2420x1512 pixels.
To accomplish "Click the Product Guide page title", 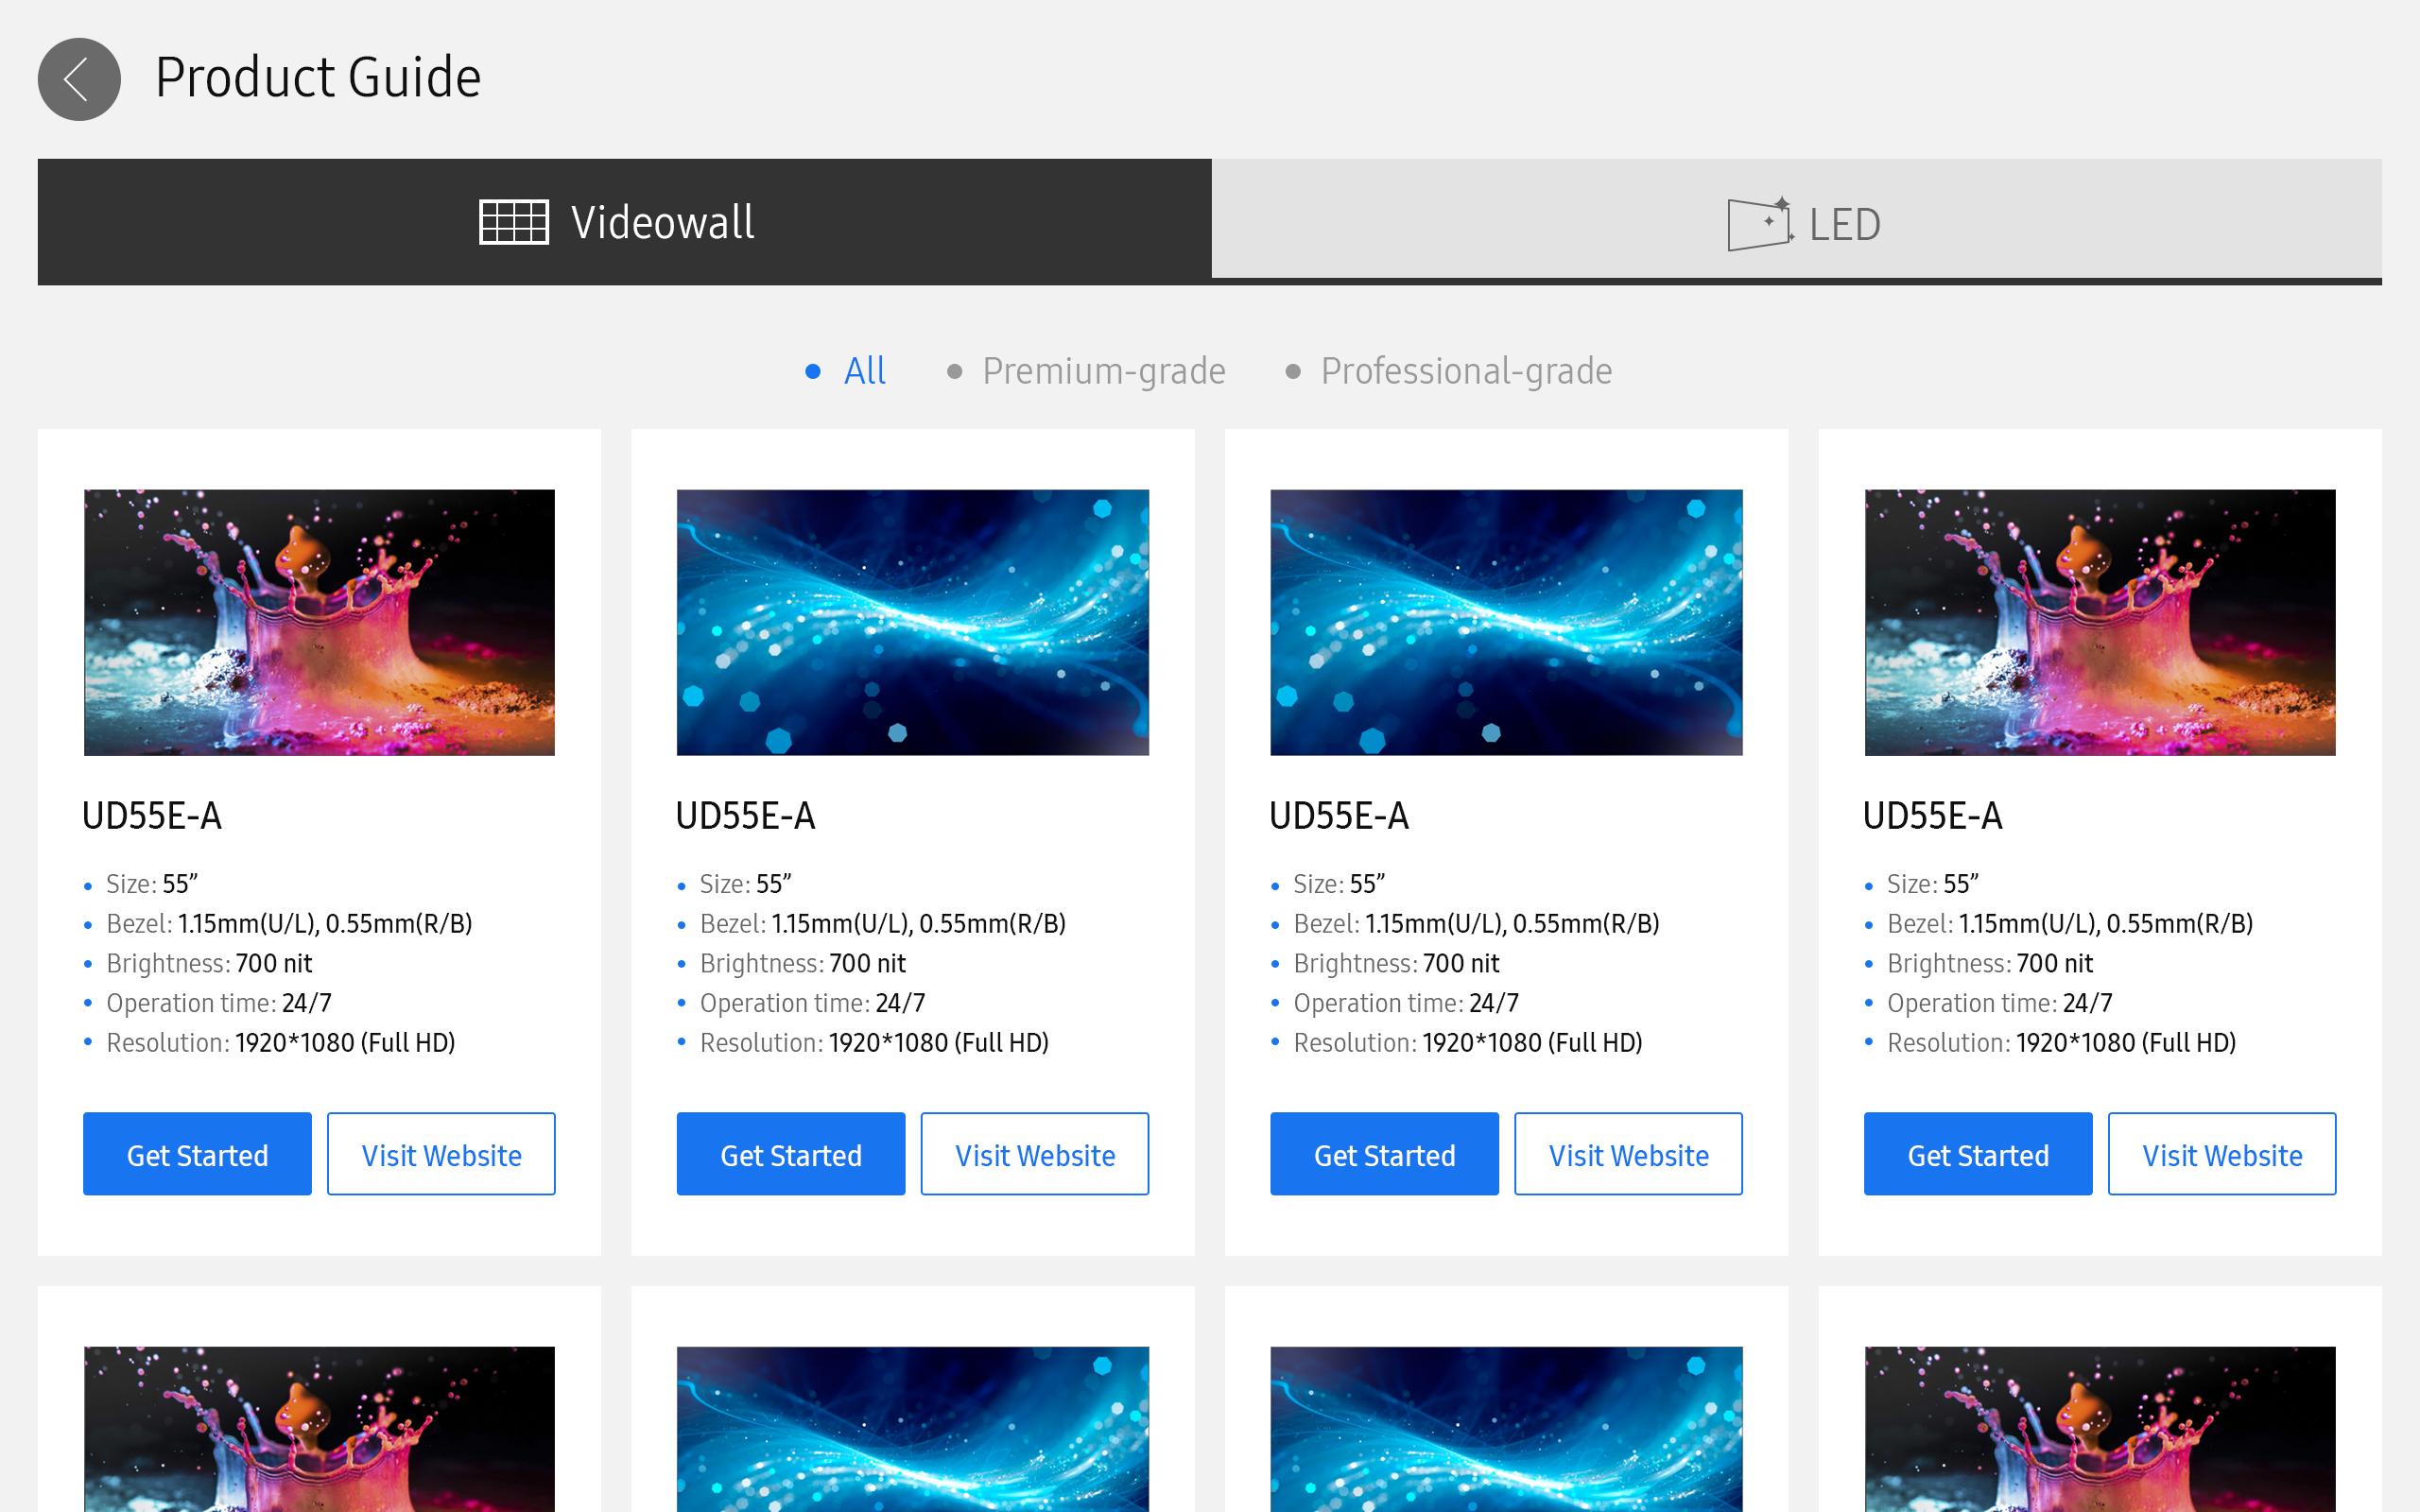I will click(x=318, y=78).
